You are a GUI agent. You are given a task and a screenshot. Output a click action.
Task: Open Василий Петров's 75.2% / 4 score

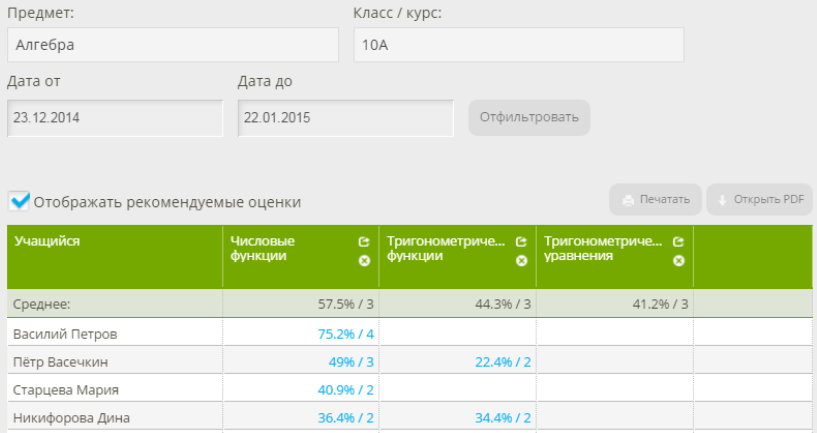click(345, 333)
